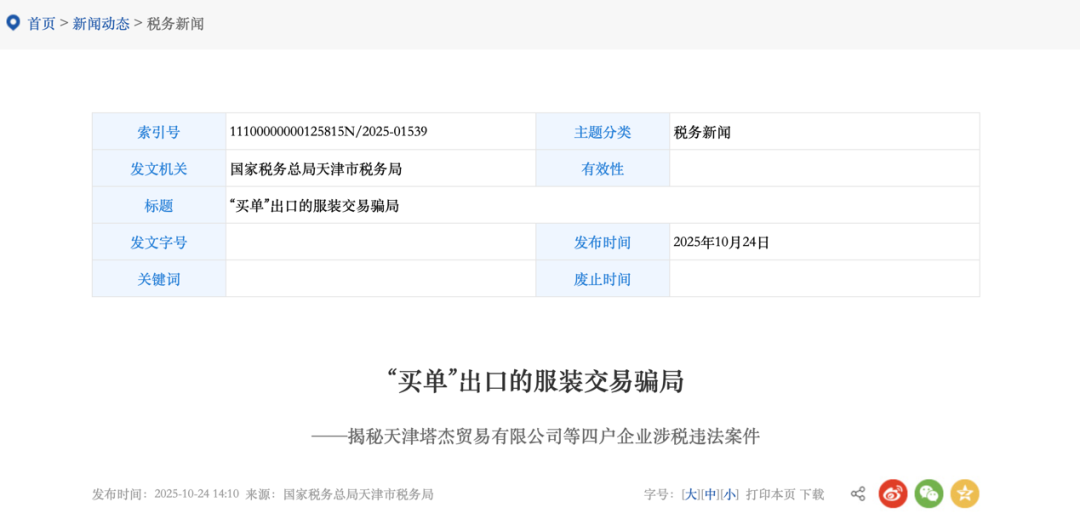Viewport: 1080px width, 519px height.
Task: Go to 首页 in breadcrumb
Action: coord(41,23)
